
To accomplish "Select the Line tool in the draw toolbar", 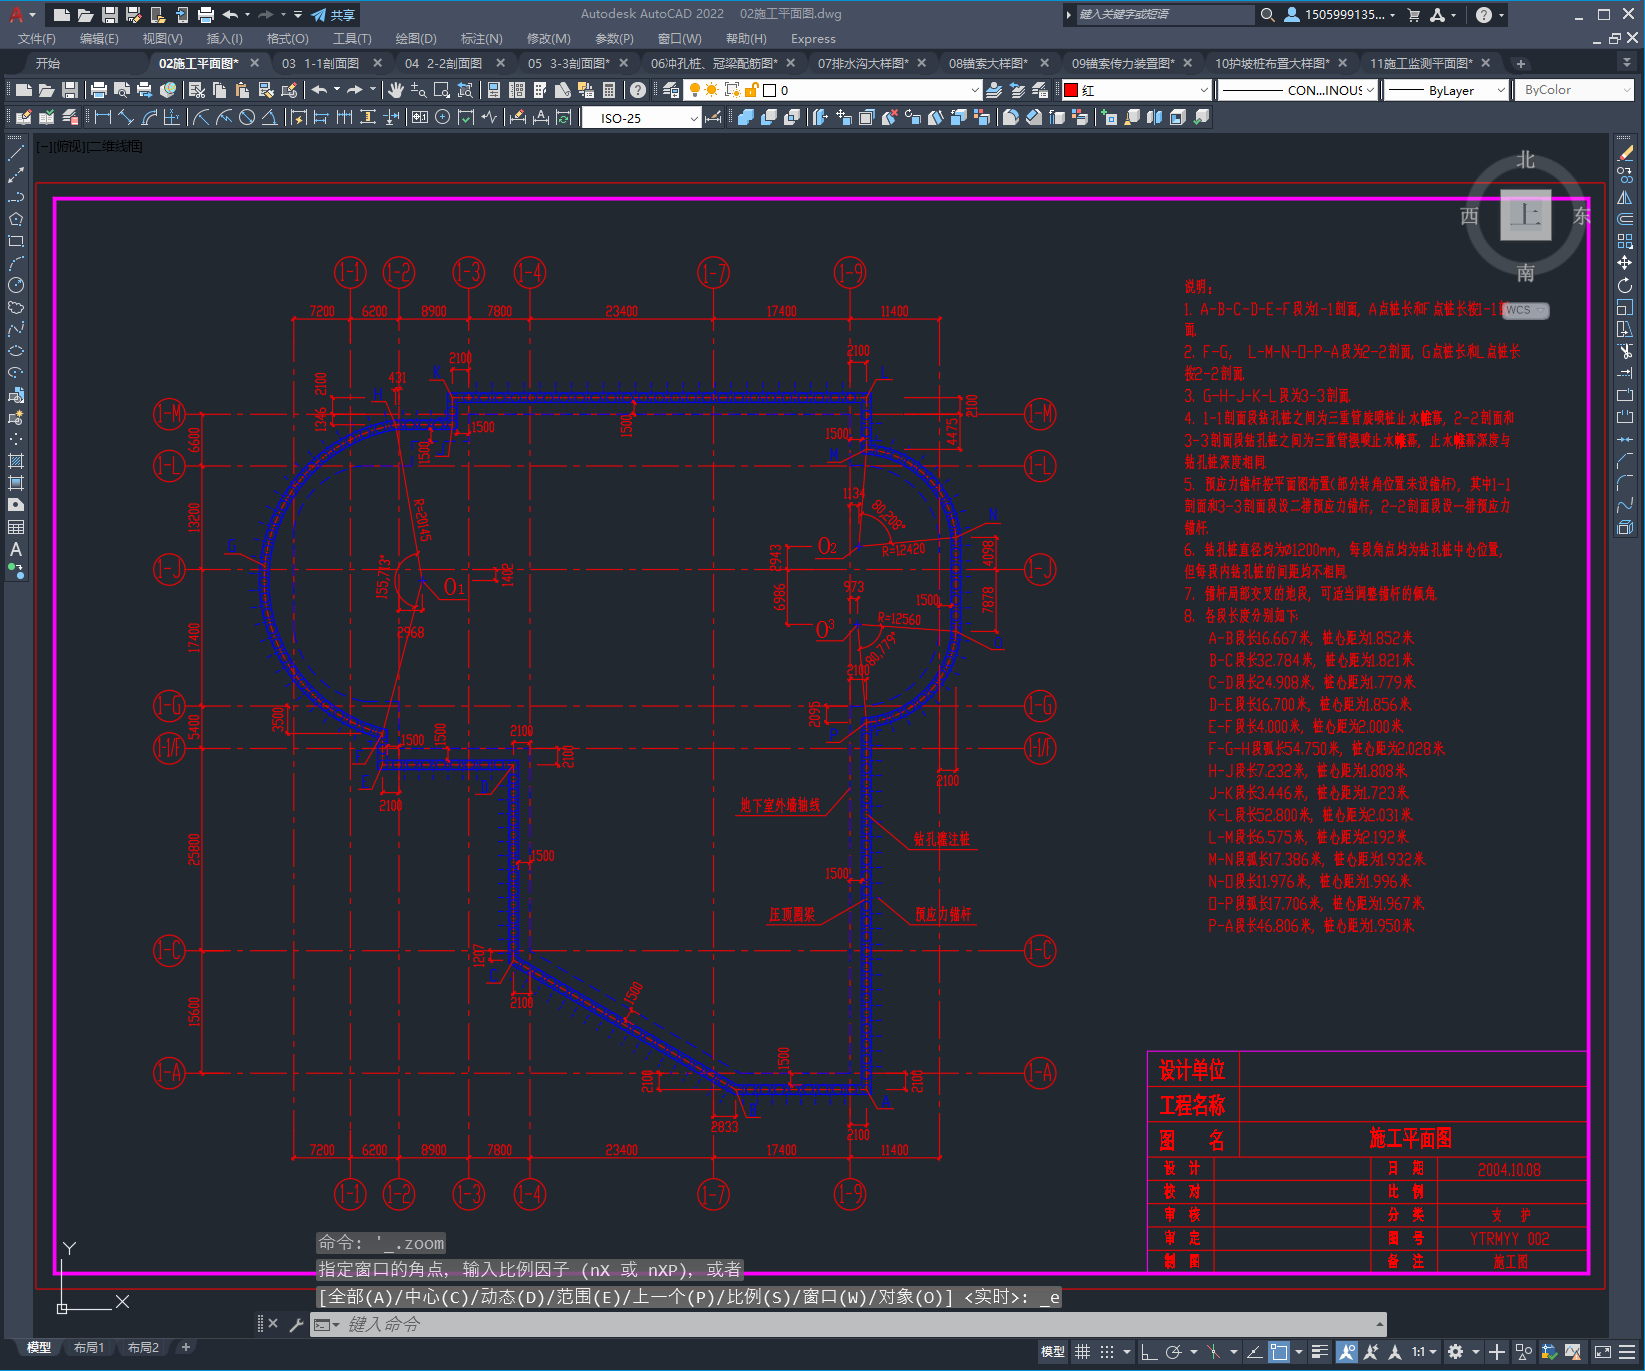I will [x=16, y=153].
